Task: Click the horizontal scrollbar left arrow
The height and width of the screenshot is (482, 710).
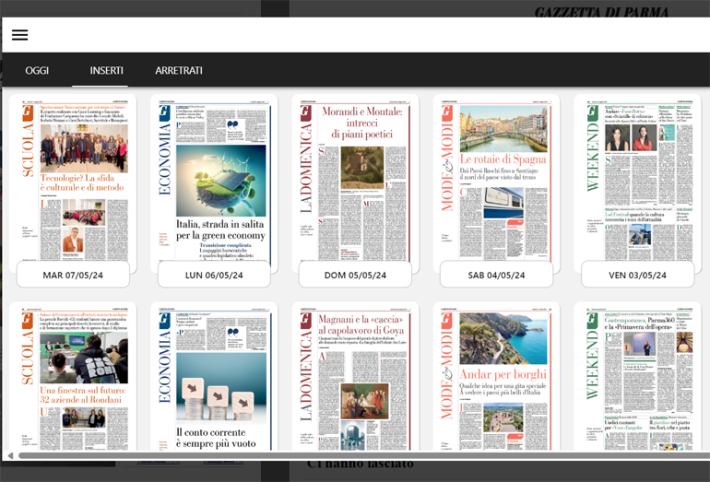Action: (x=10, y=456)
